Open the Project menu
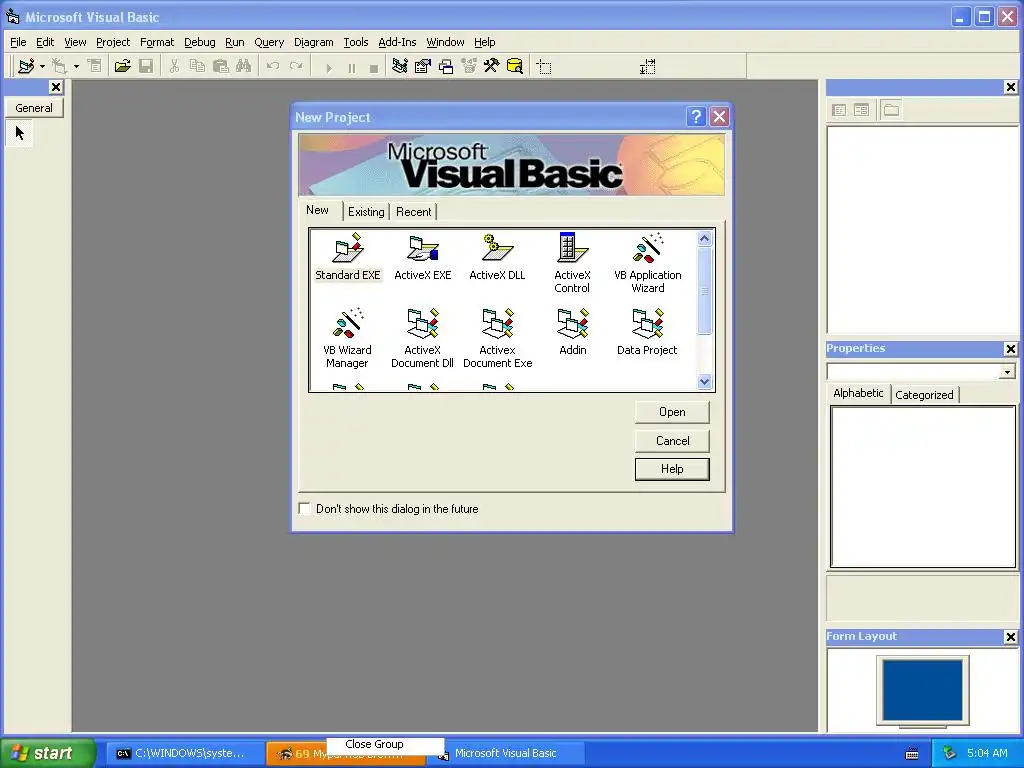1024x768 pixels. 113,42
